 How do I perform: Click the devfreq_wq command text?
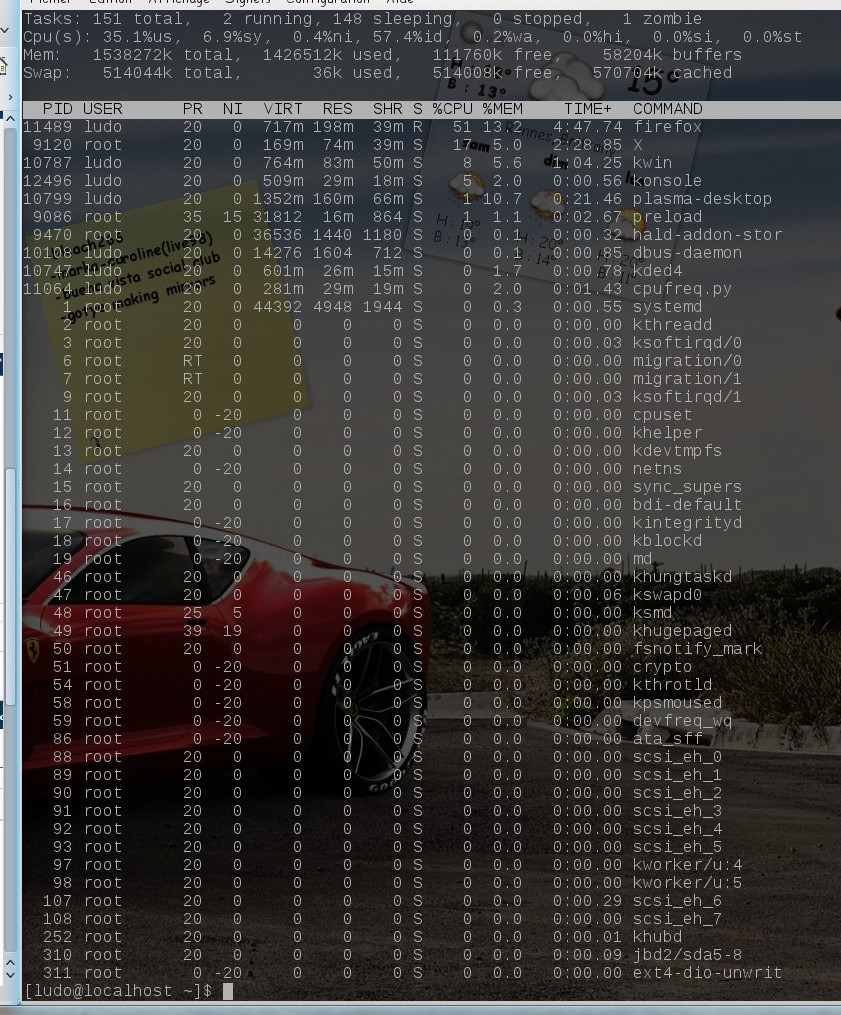[x=682, y=721]
